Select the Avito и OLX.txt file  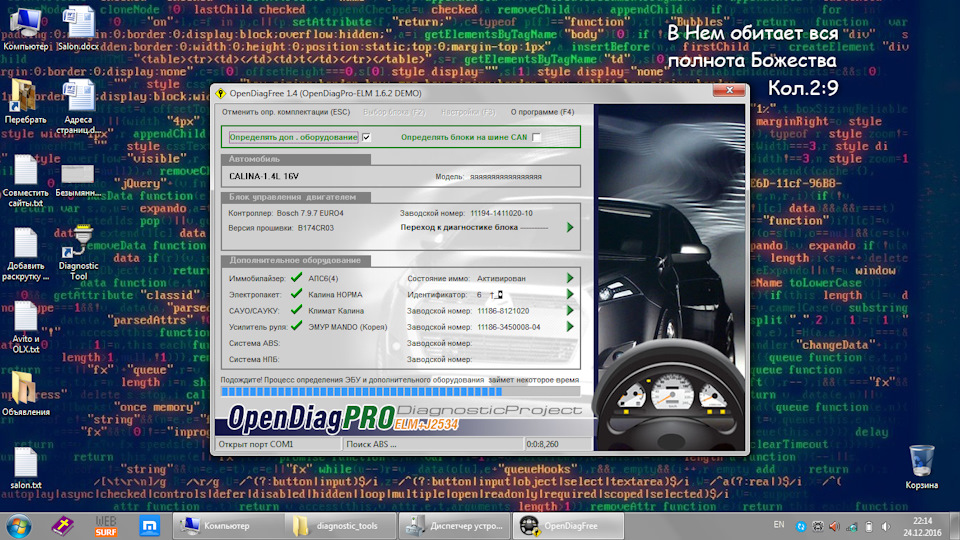click(25, 326)
